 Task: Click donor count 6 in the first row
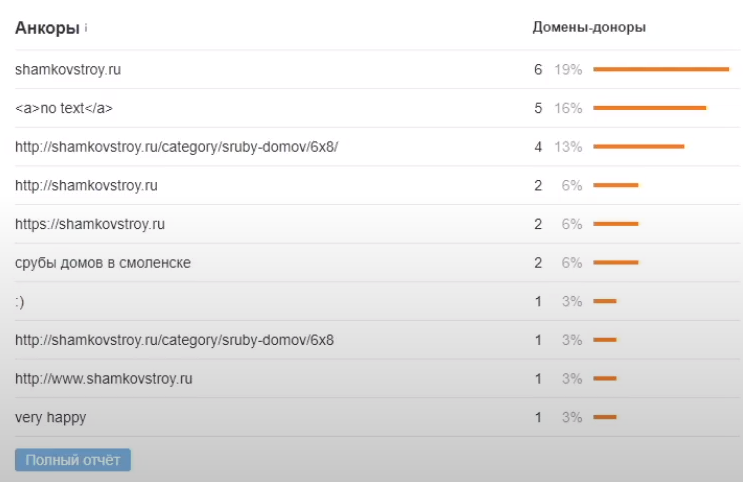coord(538,70)
